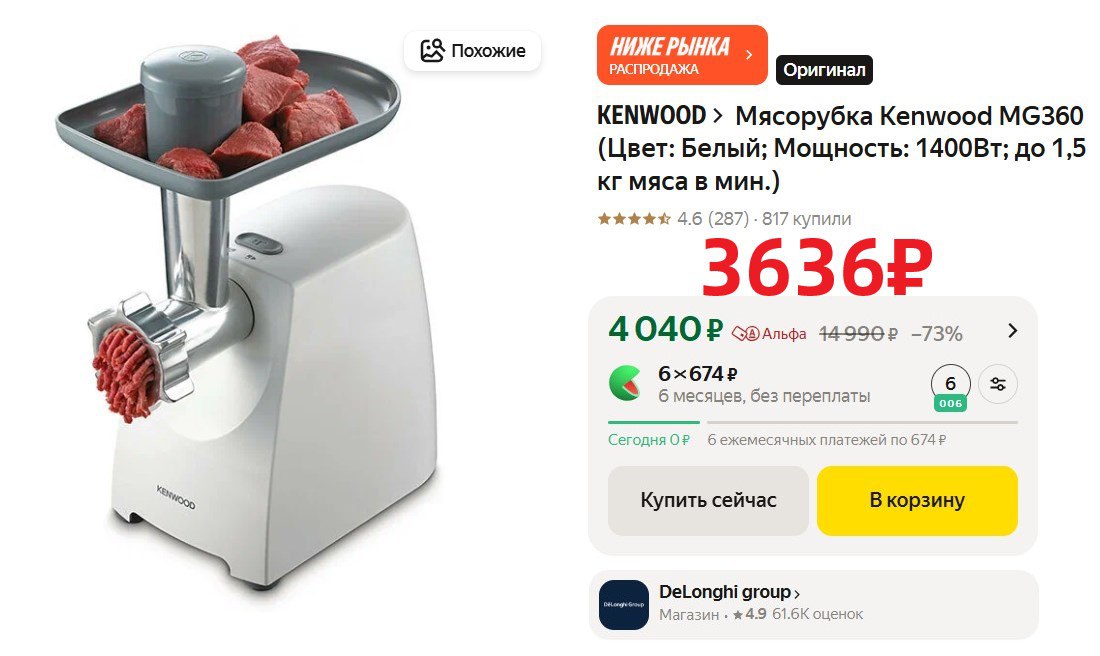The height and width of the screenshot is (656, 1100).
Task: Click the installment payment progress bar
Action: (x=812, y=422)
